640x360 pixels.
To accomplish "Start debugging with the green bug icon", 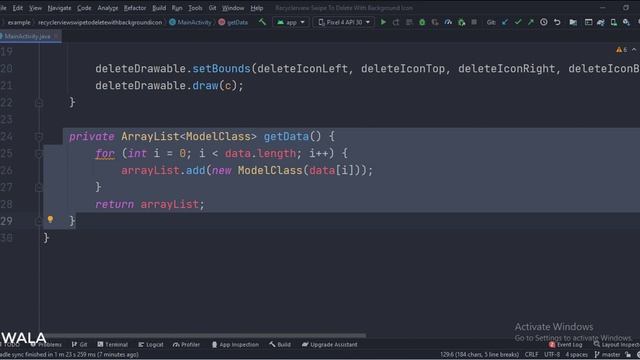I will [x=422, y=22].
